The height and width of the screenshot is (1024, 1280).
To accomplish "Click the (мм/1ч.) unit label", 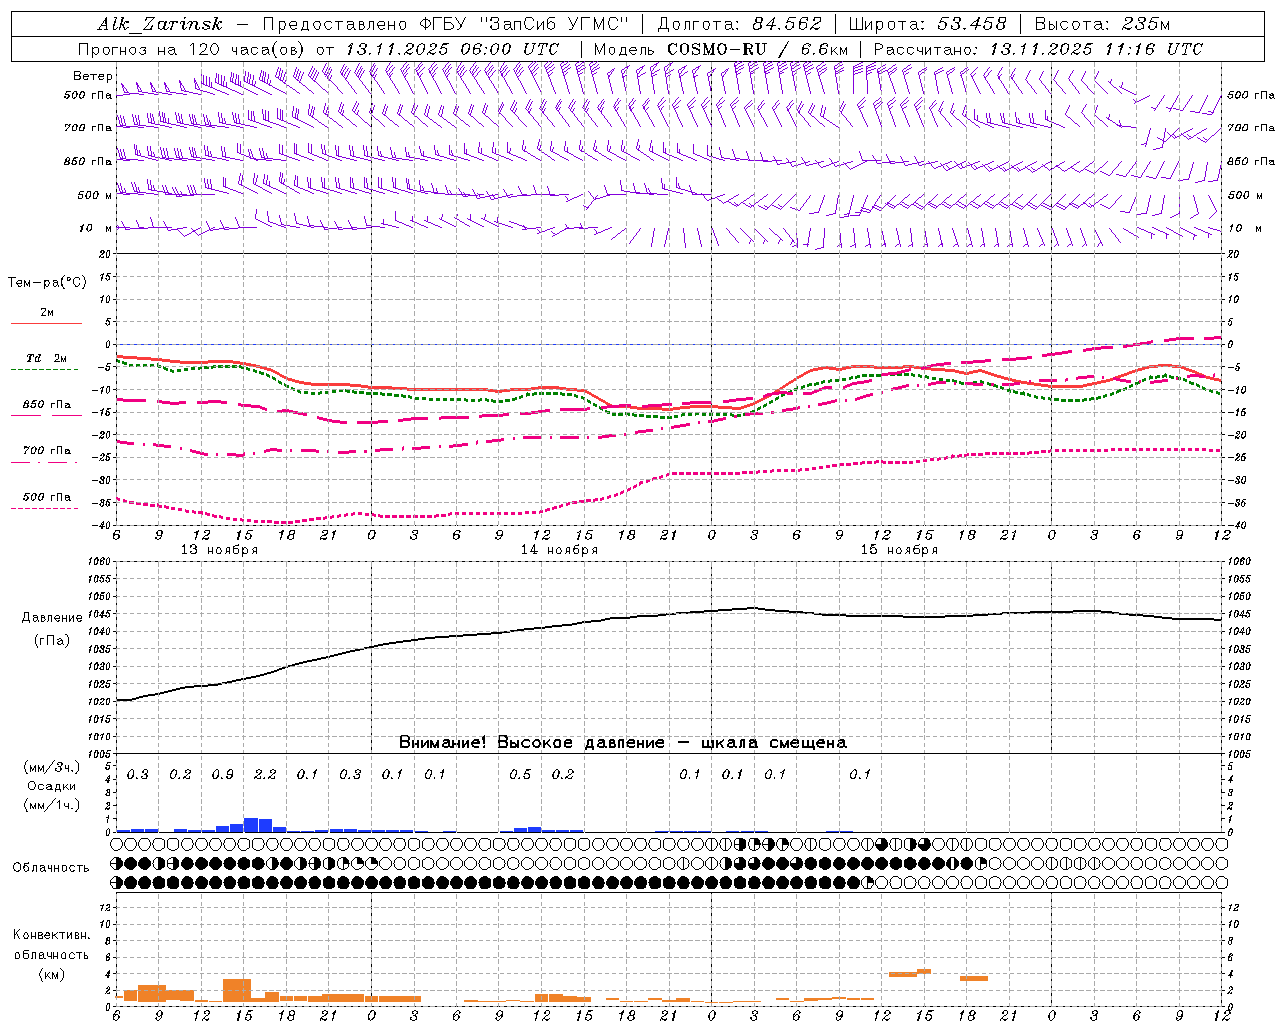I will point(51,805).
